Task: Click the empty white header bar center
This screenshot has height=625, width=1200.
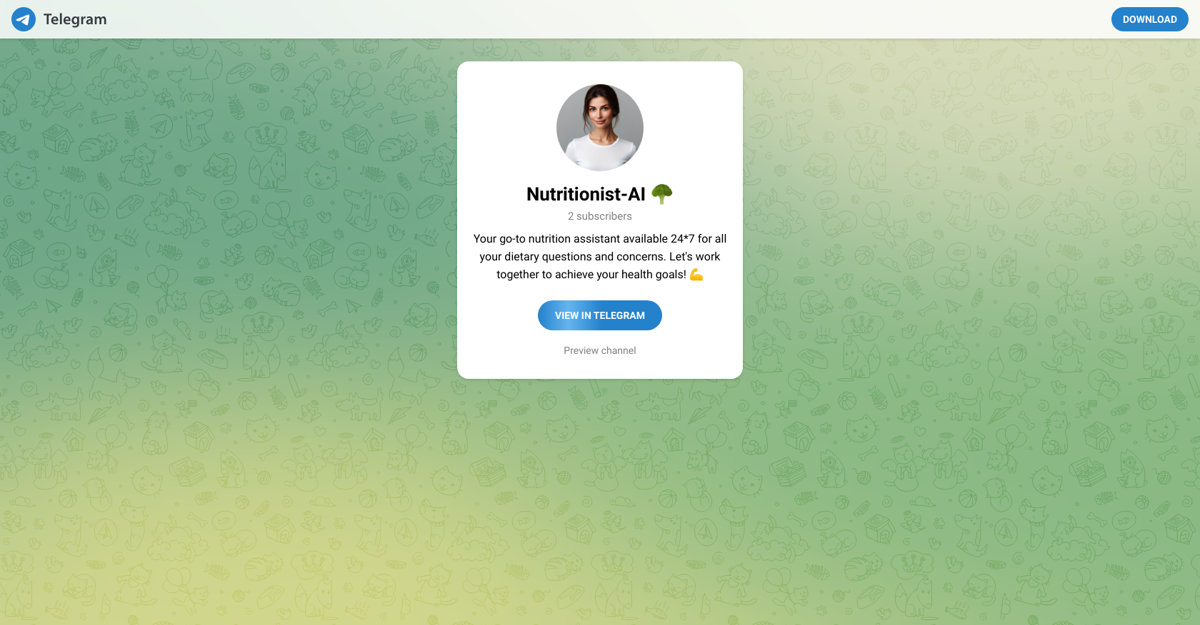Action: 600,19
